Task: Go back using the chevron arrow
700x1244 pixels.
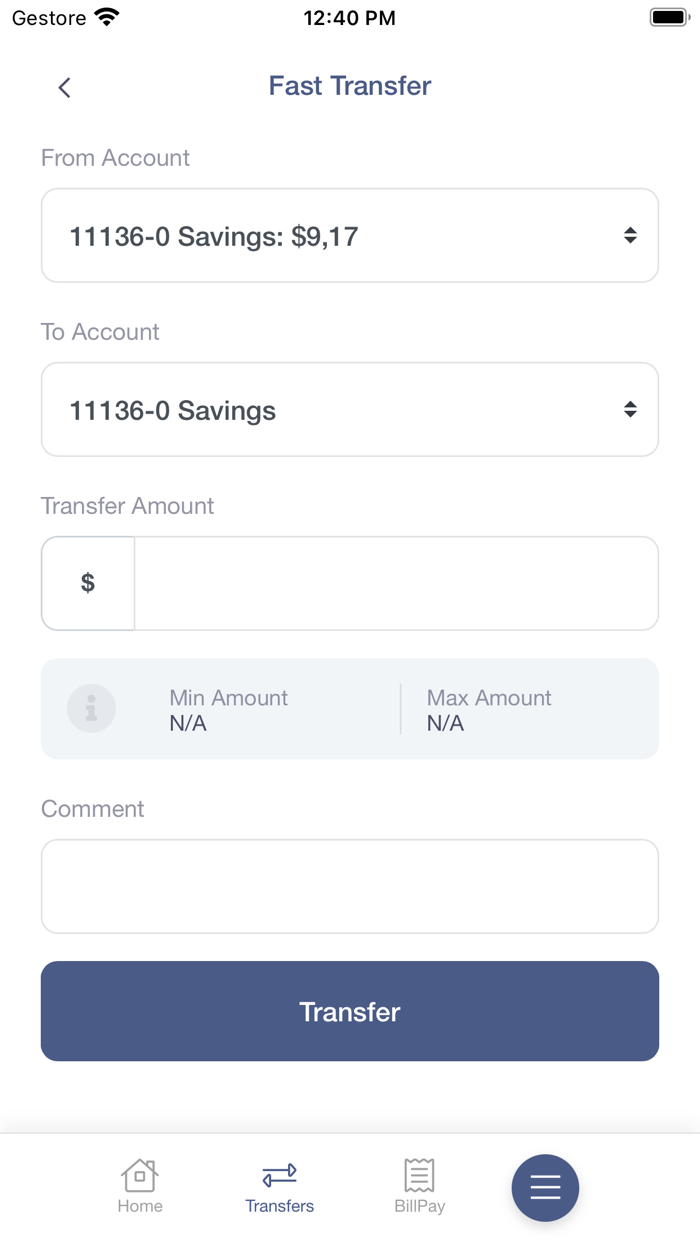Action: pyautogui.click(x=64, y=87)
